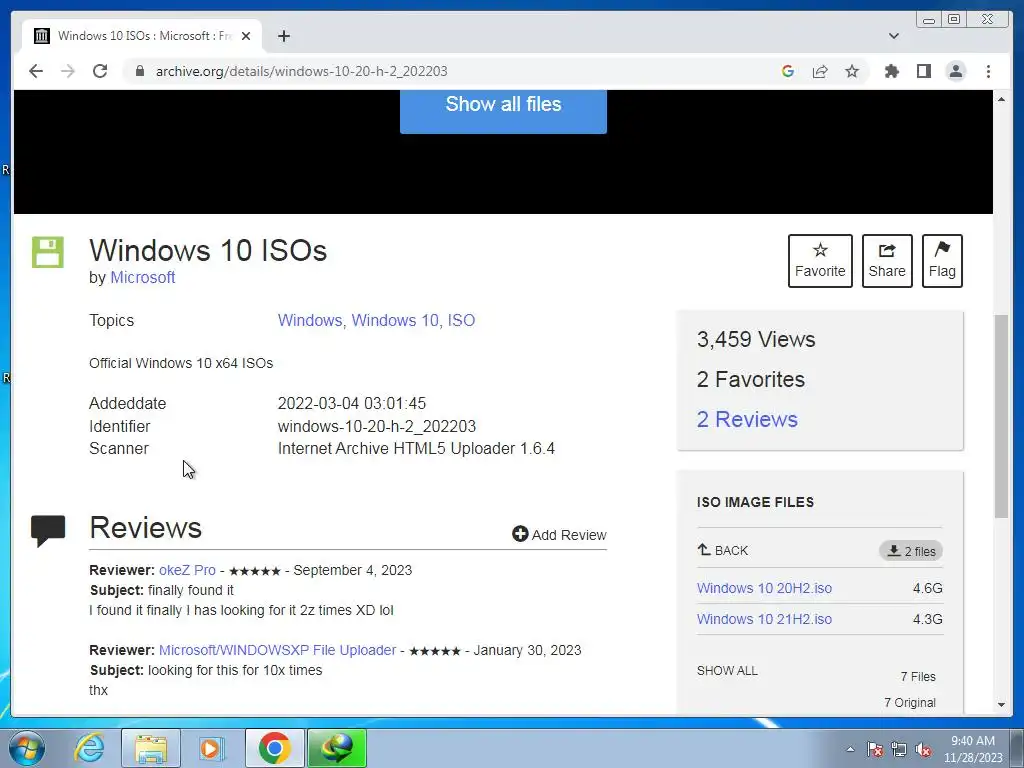Download Windows 10 20H2.iso
This screenshot has width=1024, height=768.
pos(764,588)
